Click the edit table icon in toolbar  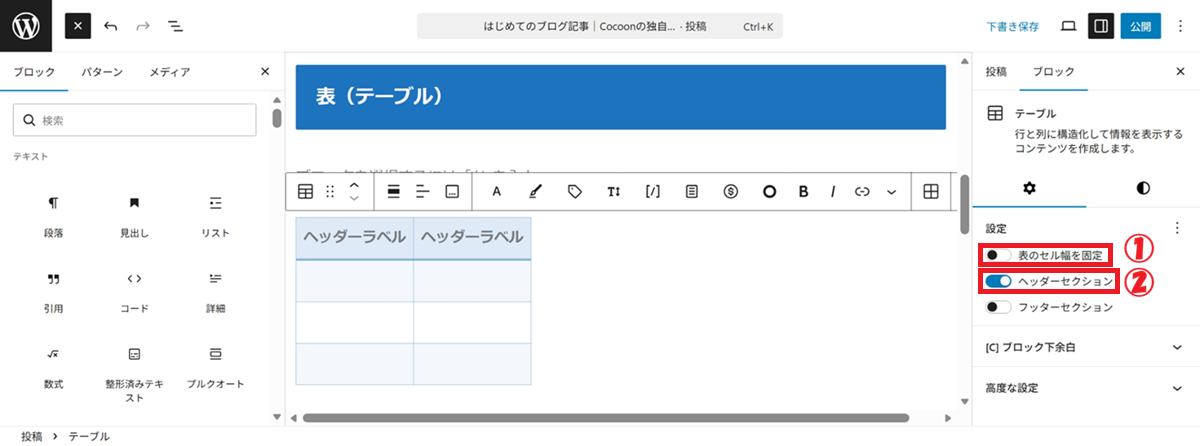tap(930, 192)
